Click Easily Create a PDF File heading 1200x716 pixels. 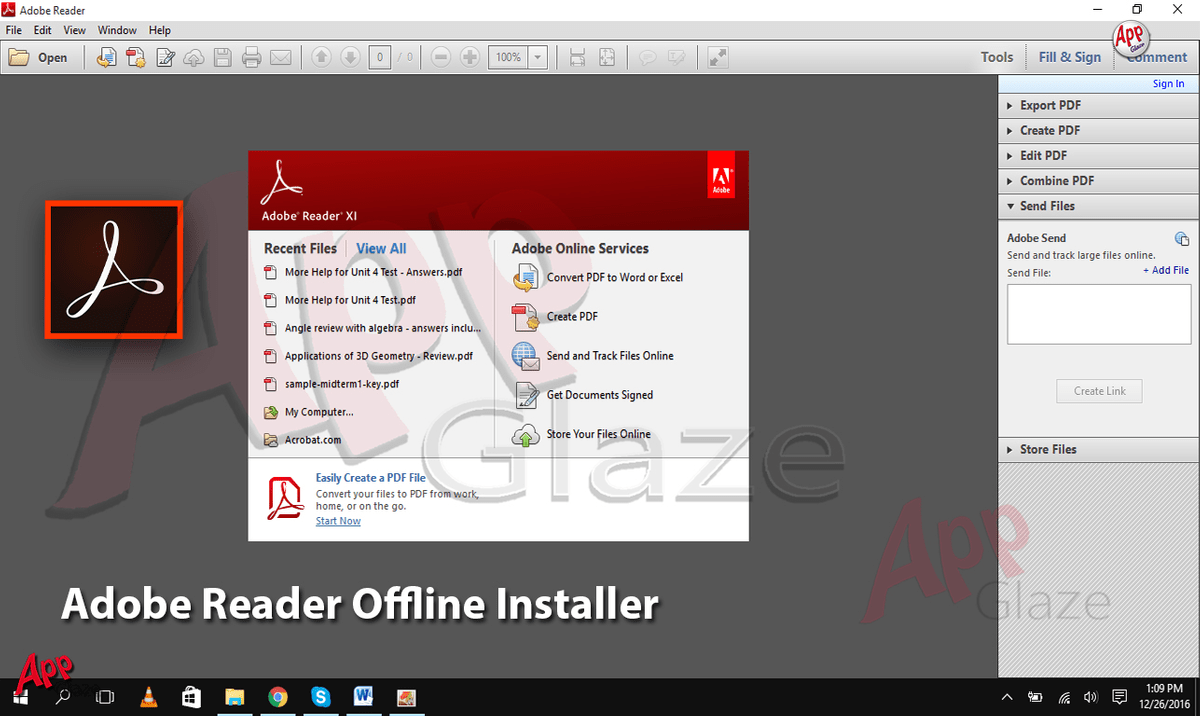coord(371,478)
